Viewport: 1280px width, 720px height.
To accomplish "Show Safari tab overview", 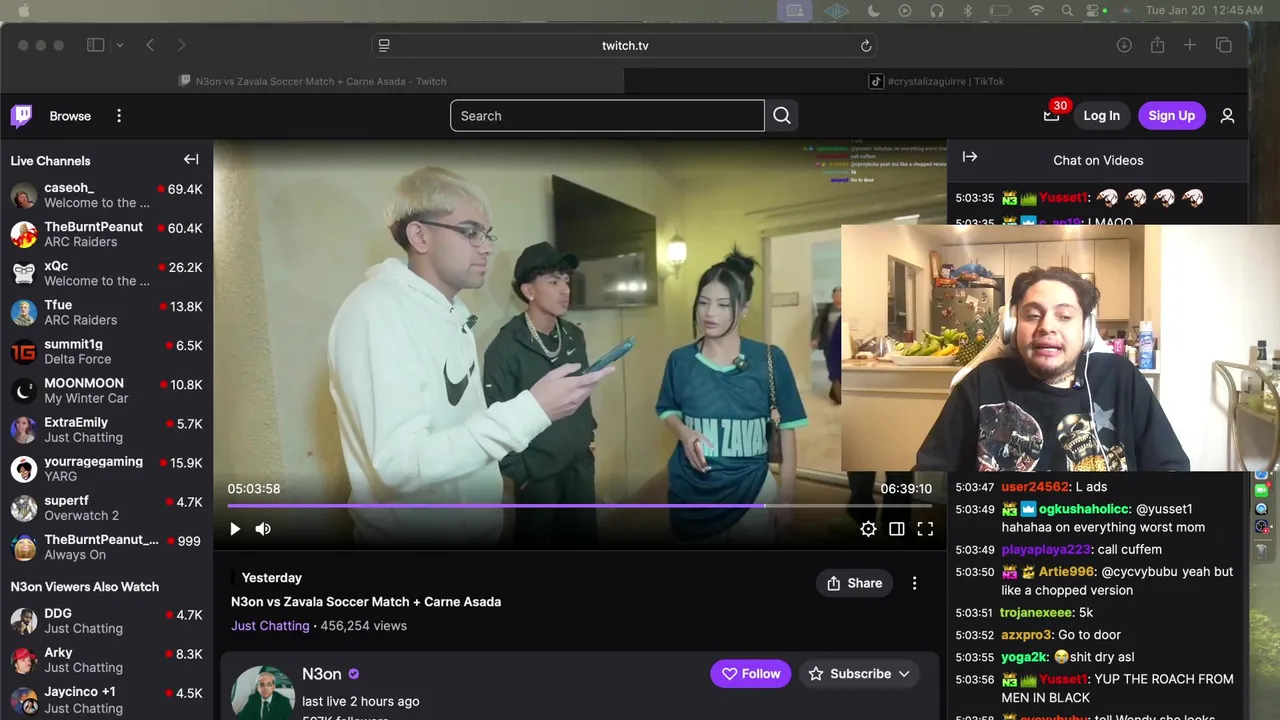I will (1224, 45).
